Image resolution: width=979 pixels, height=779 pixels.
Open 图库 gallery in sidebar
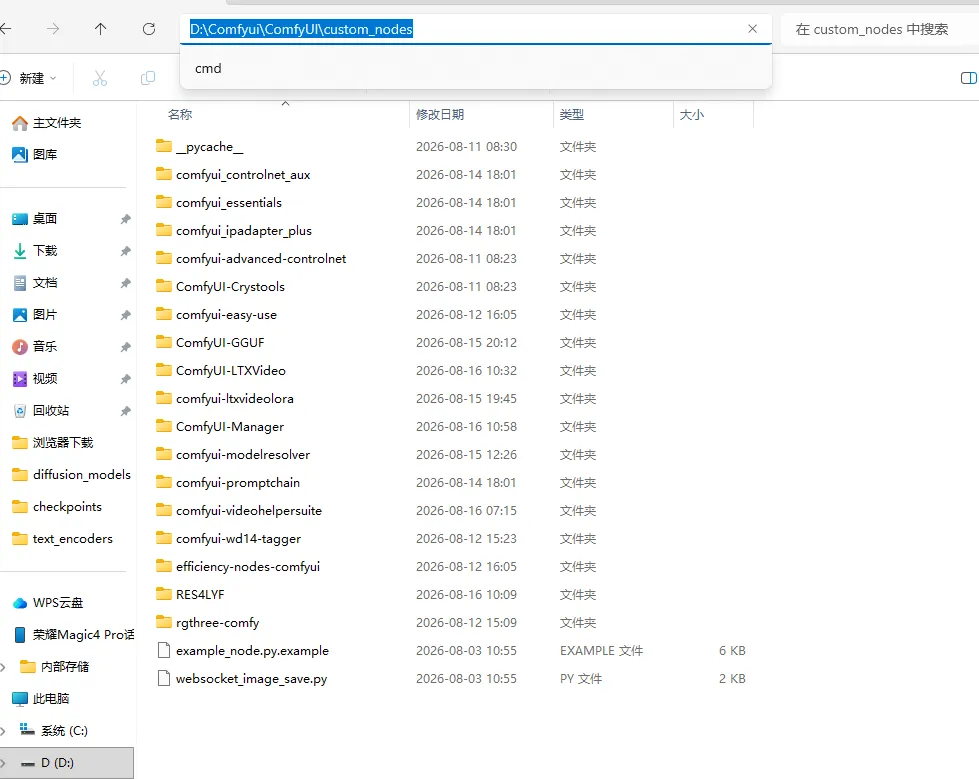(x=35, y=154)
